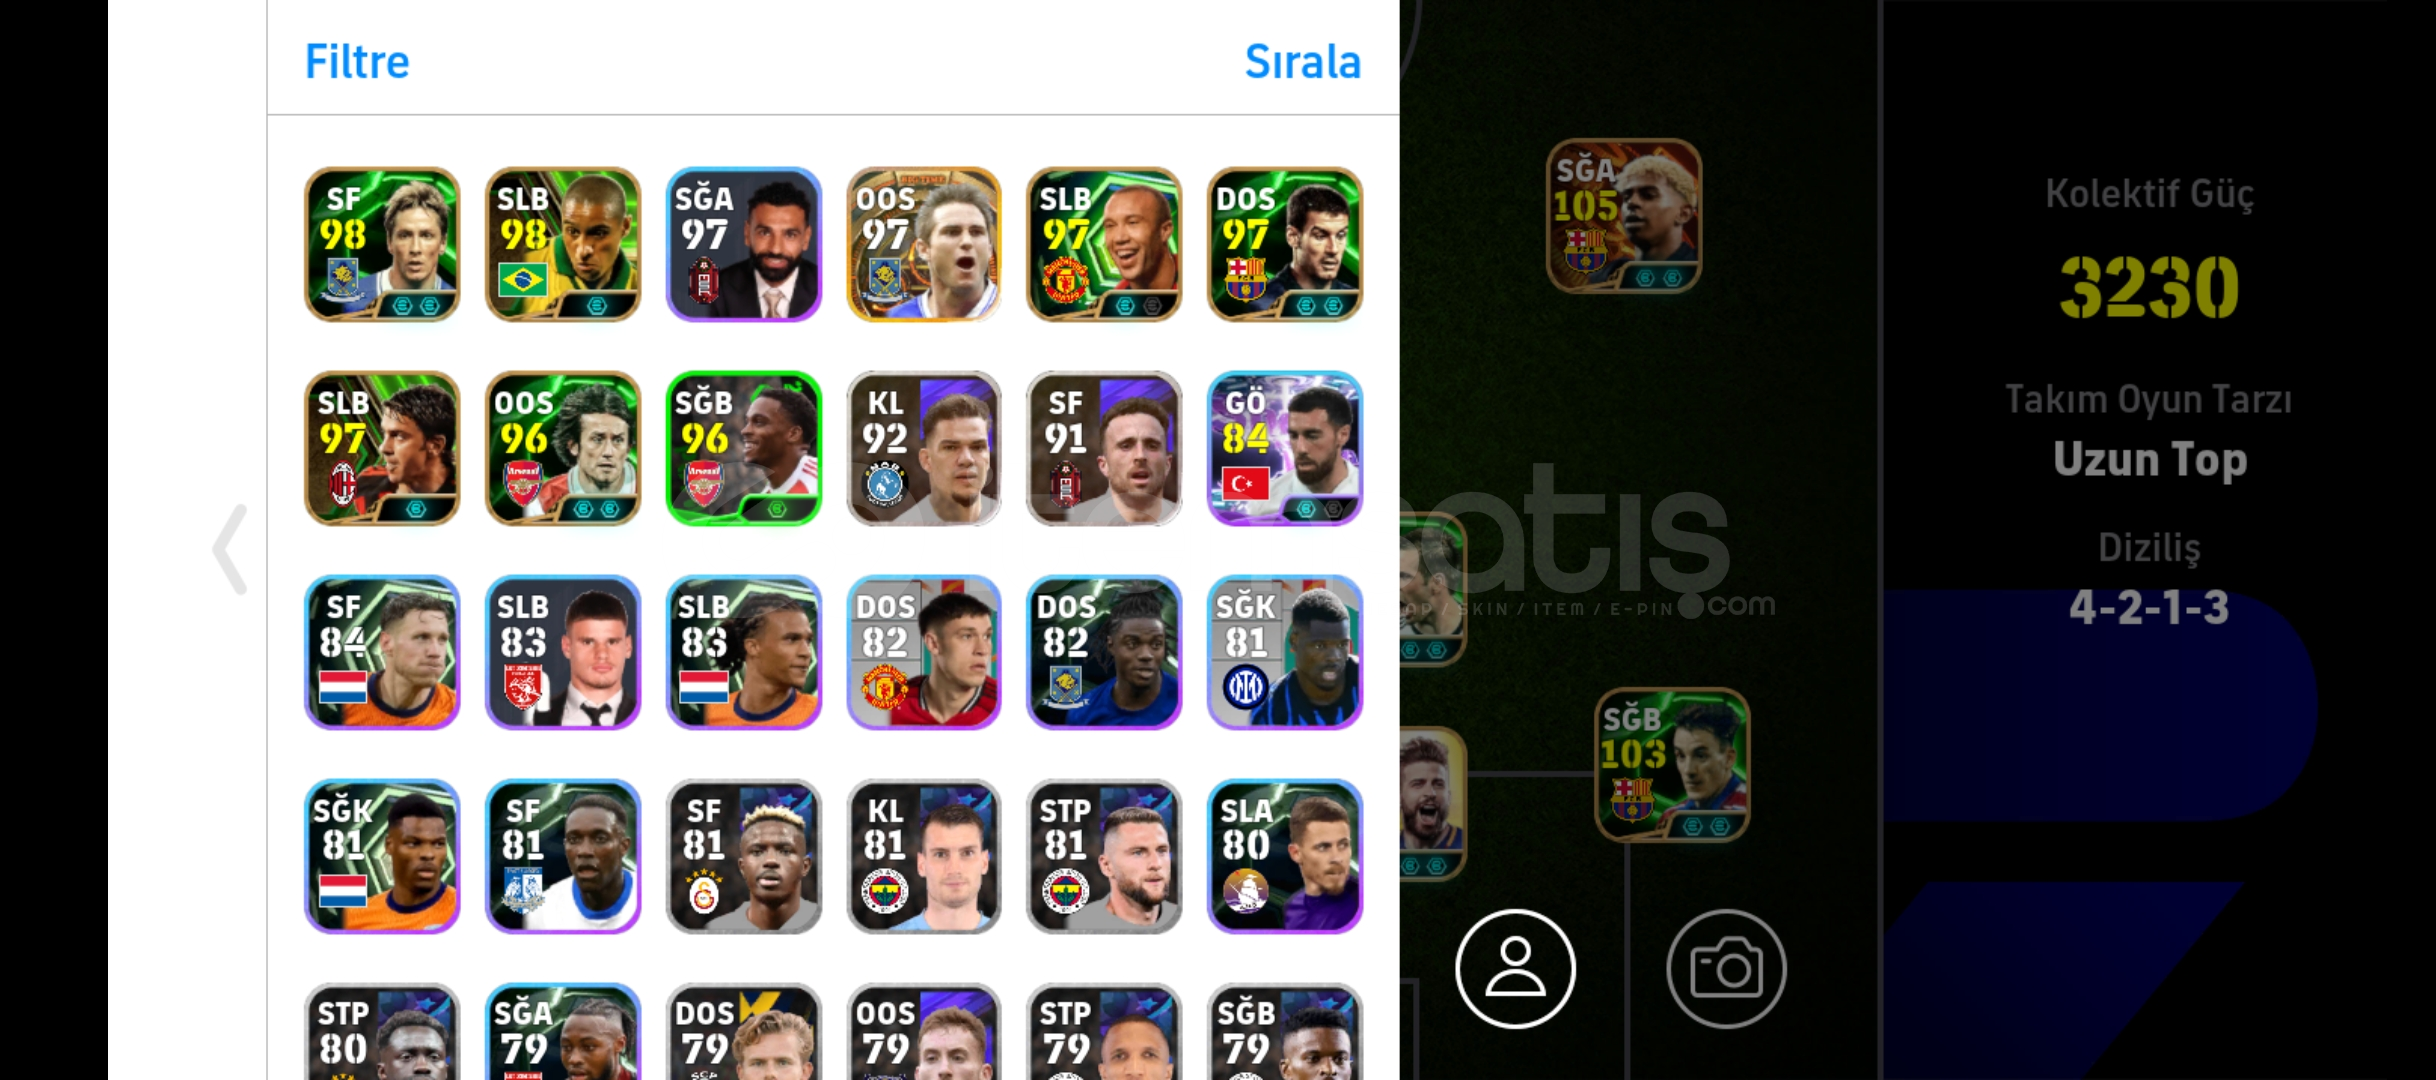
Task: Tap SĞB 103 player on pitch
Action: [1672, 765]
